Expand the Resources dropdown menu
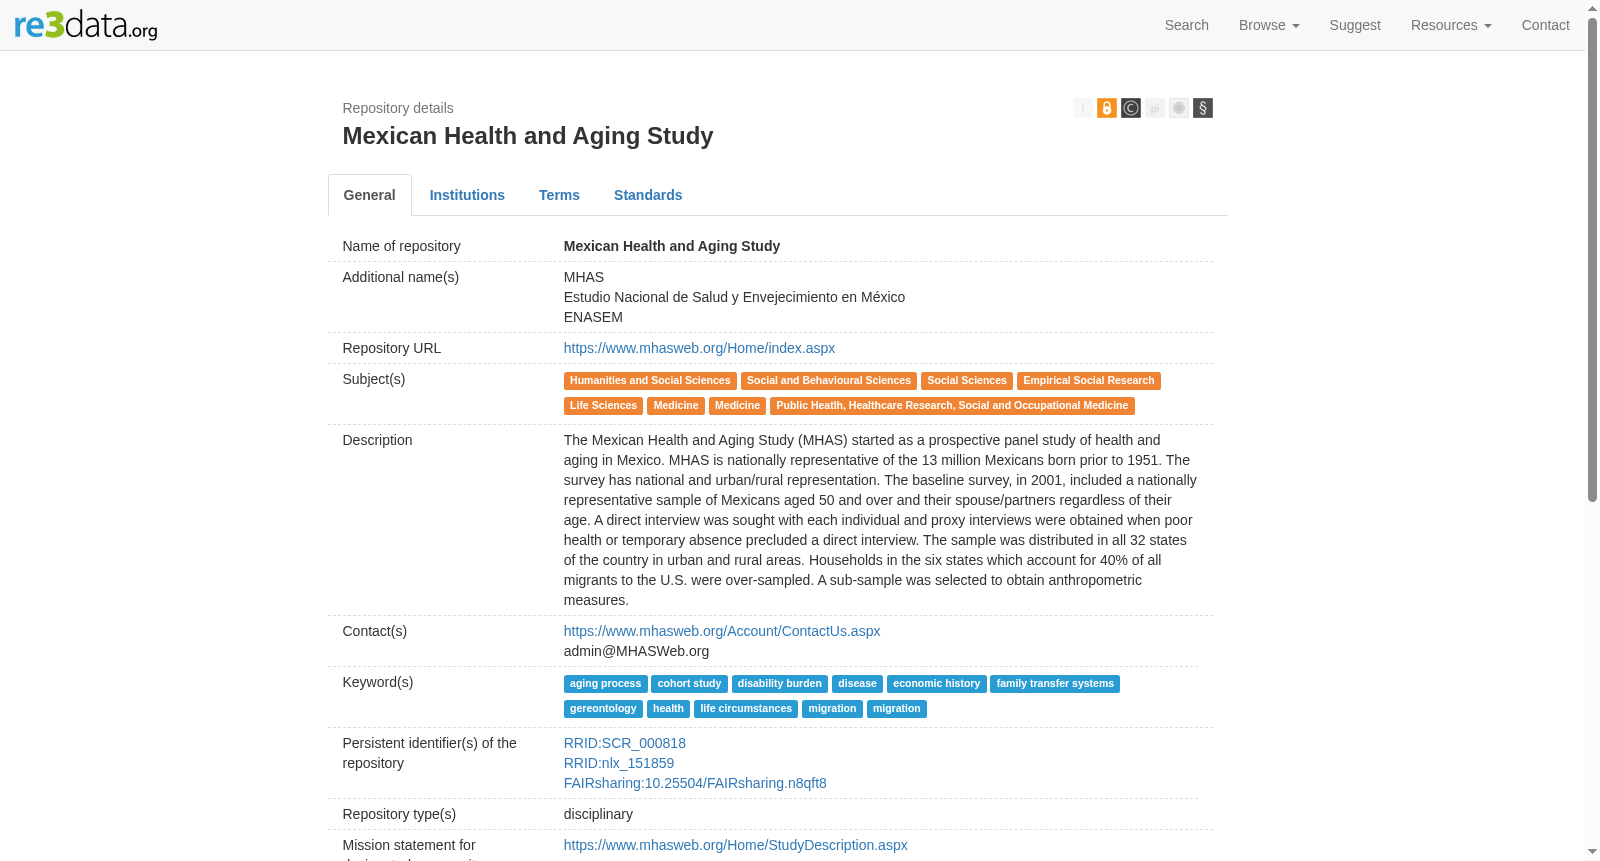The width and height of the screenshot is (1600, 861). (1451, 25)
